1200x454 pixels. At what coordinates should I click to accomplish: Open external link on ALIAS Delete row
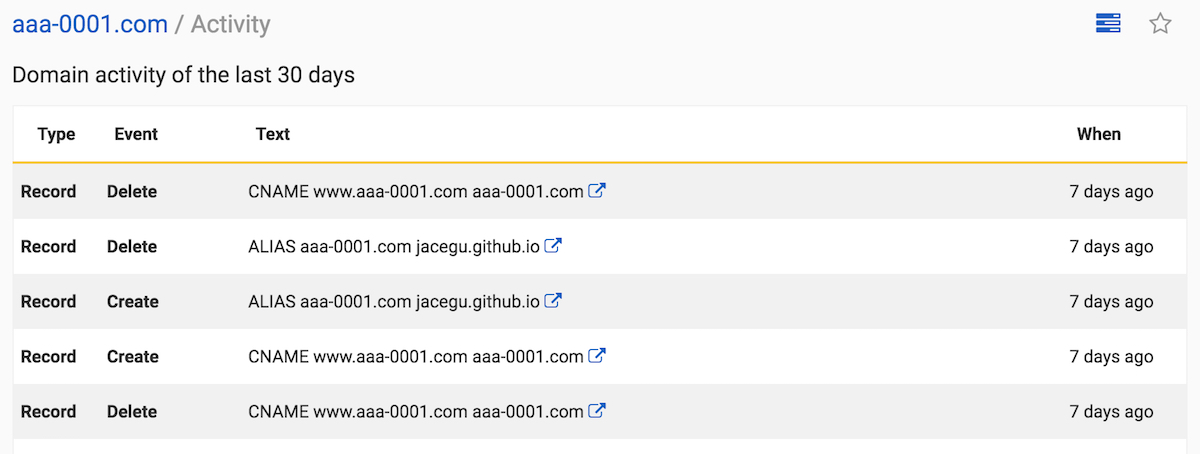point(553,246)
